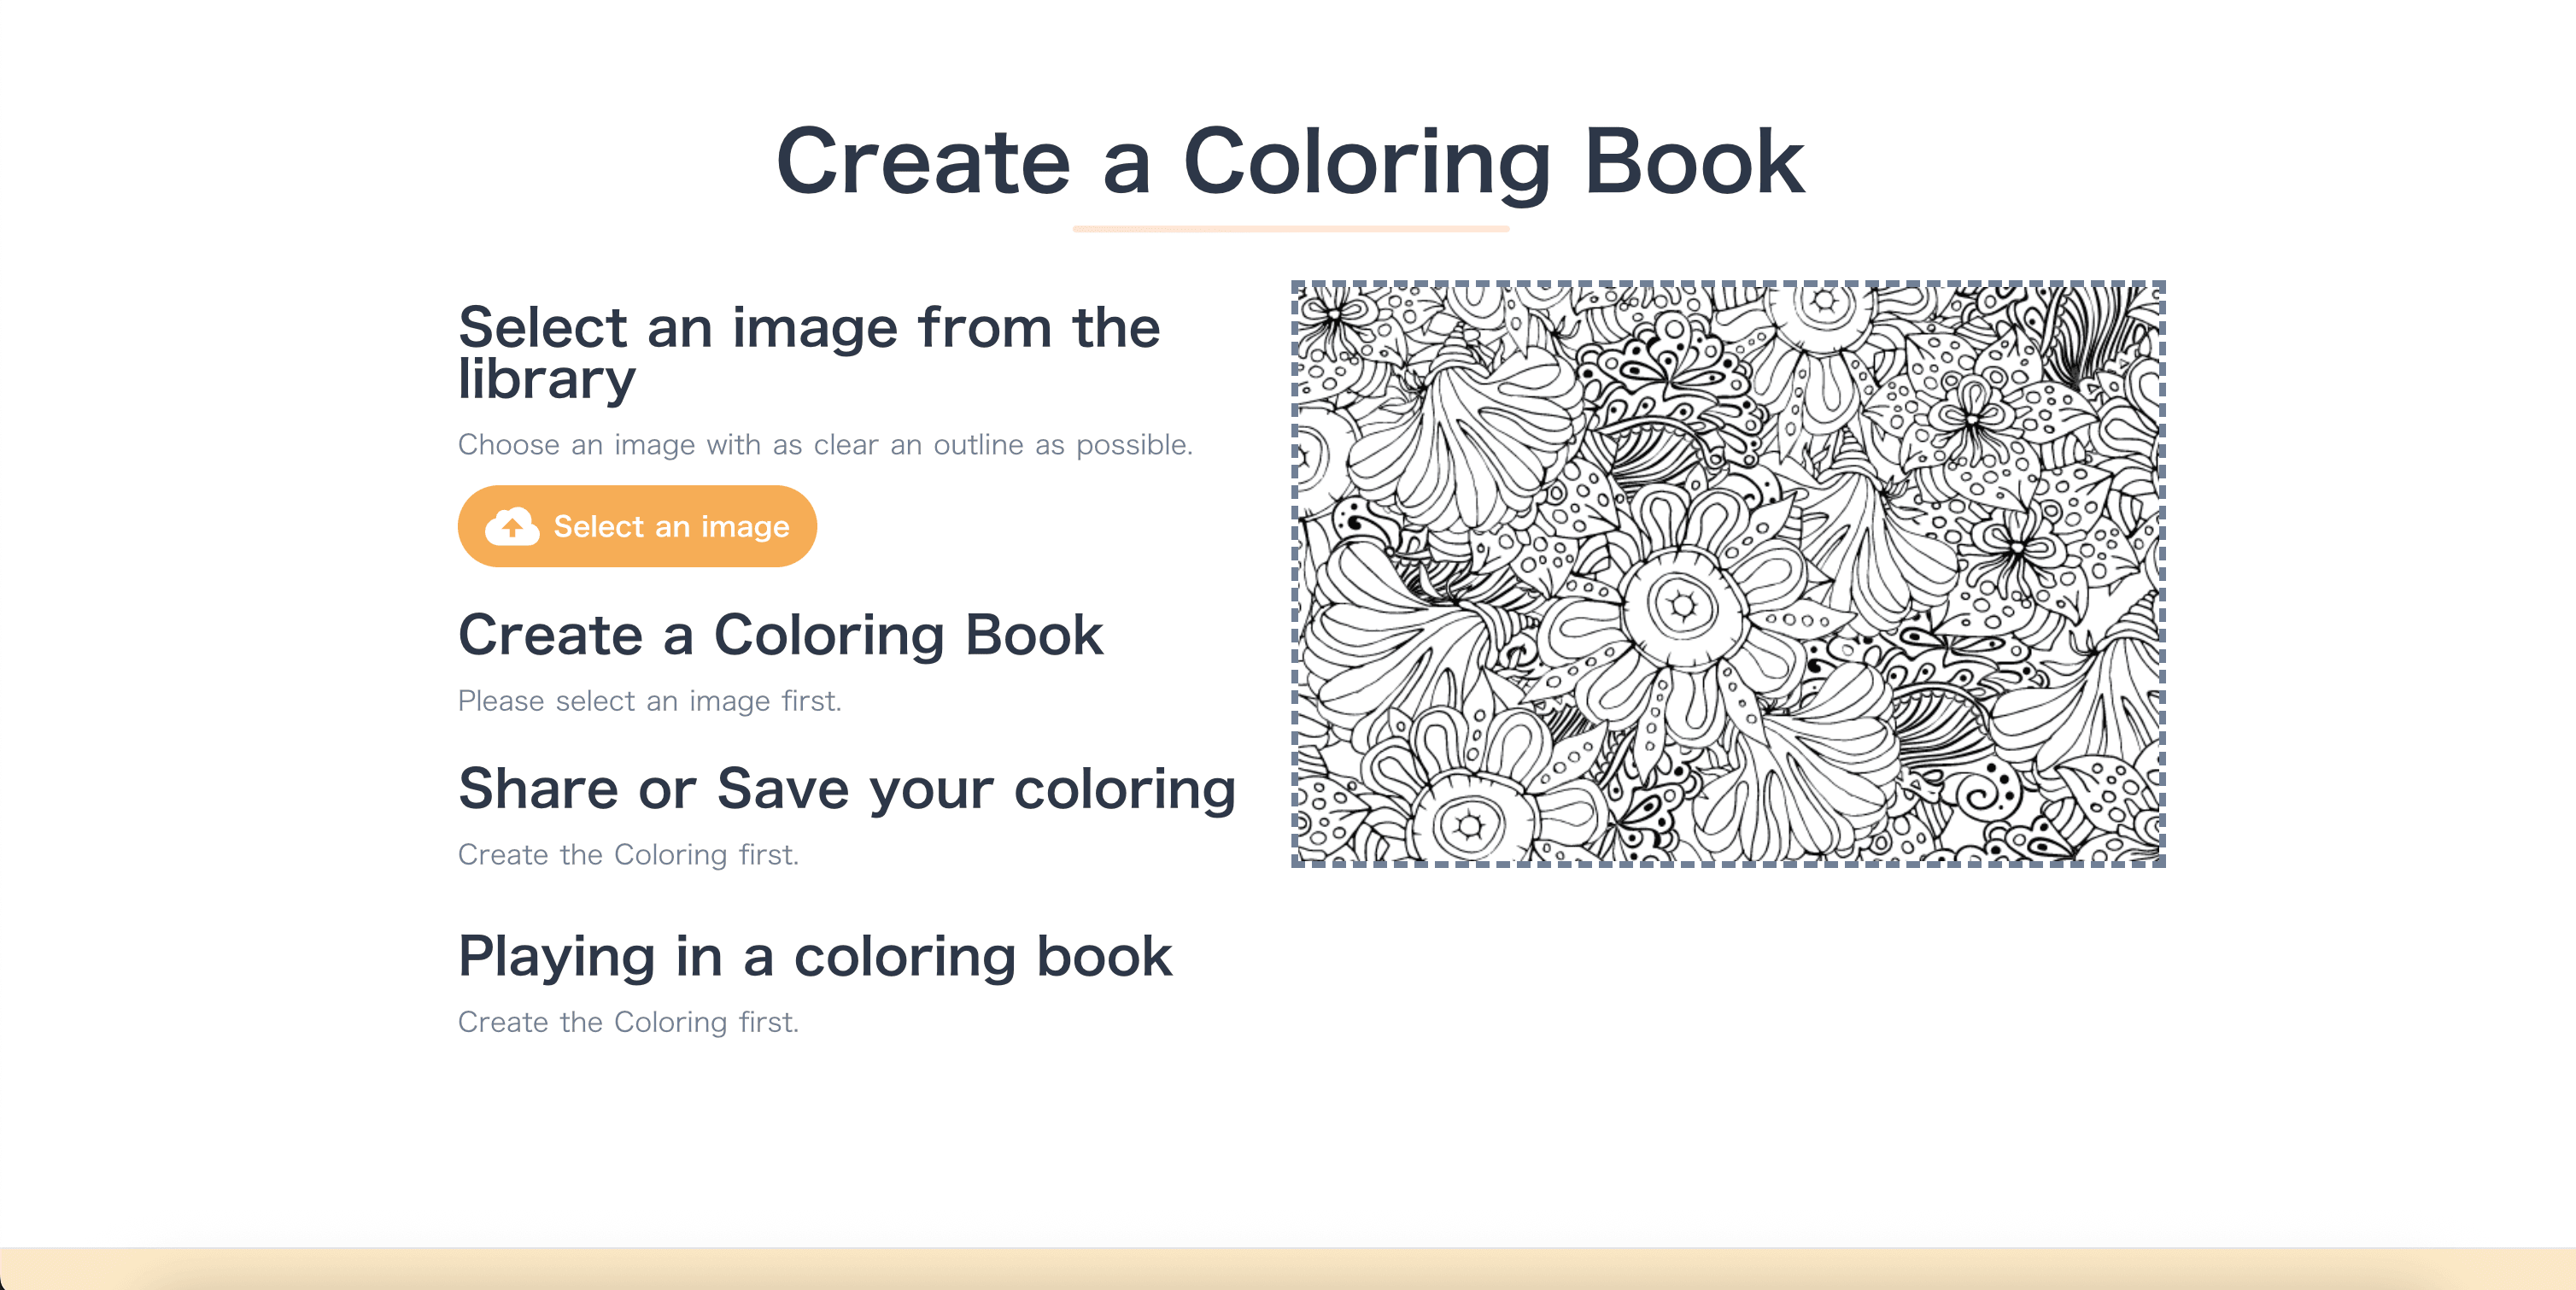Click Create the Coloring first under Playing heading
The width and height of the screenshot is (2576, 1290).
628,1022
